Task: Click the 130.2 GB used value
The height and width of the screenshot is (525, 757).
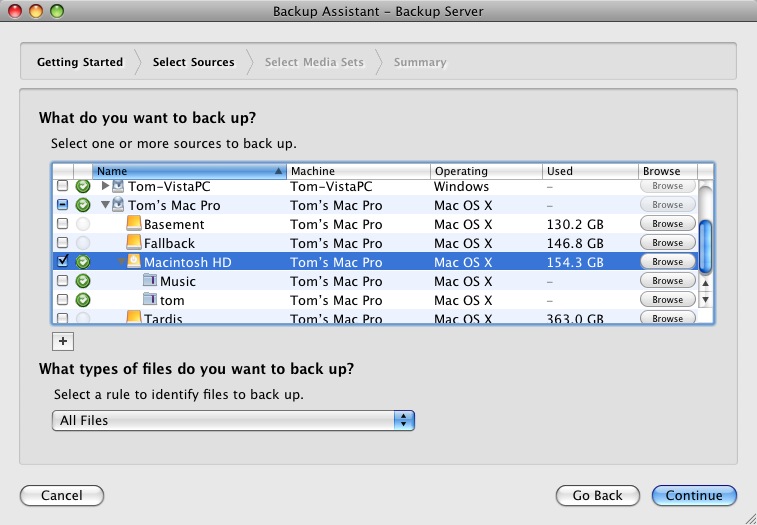Action: [x=575, y=224]
